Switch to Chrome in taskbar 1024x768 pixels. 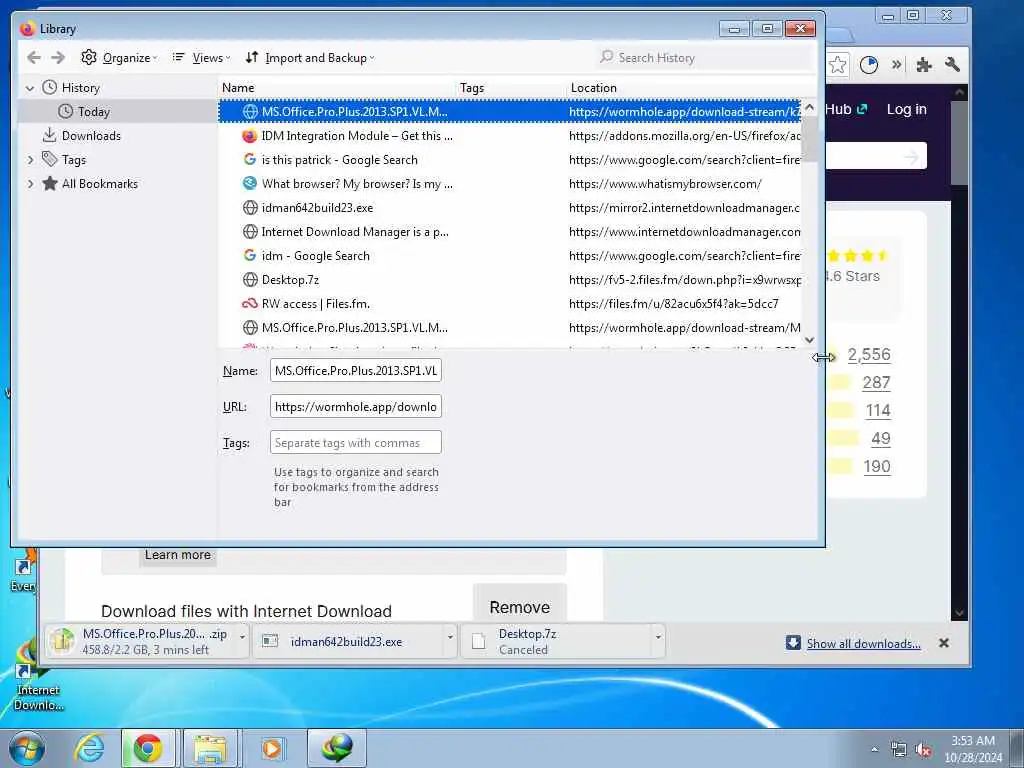tap(148, 748)
